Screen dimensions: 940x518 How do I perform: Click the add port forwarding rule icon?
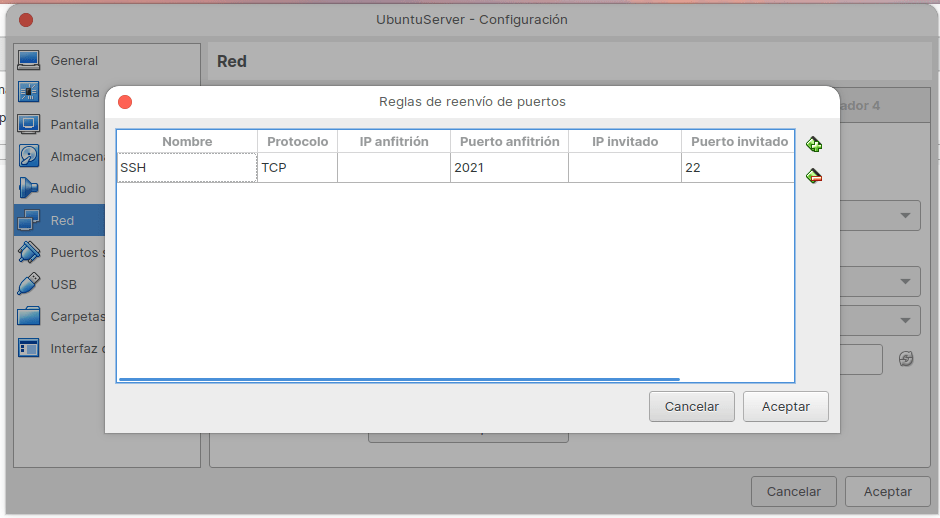(x=814, y=145)
